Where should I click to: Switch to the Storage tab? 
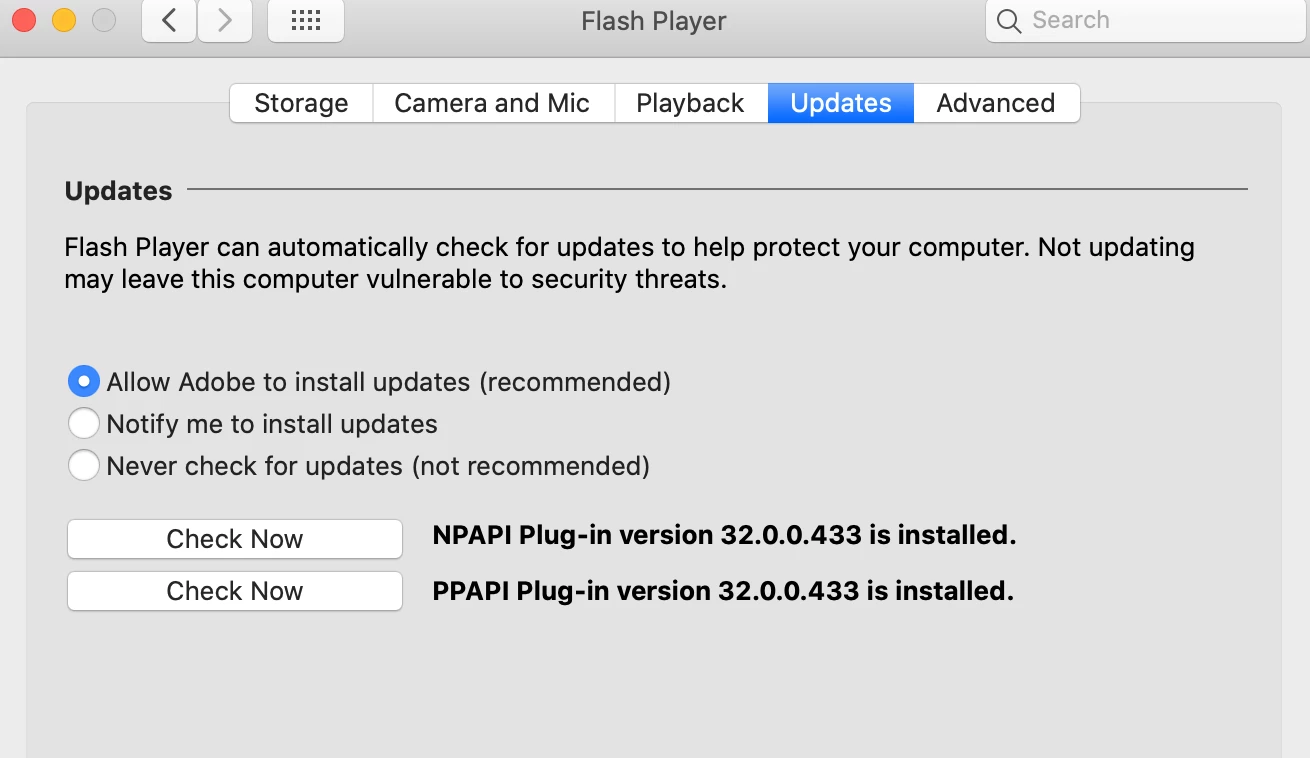click(301, 103)
